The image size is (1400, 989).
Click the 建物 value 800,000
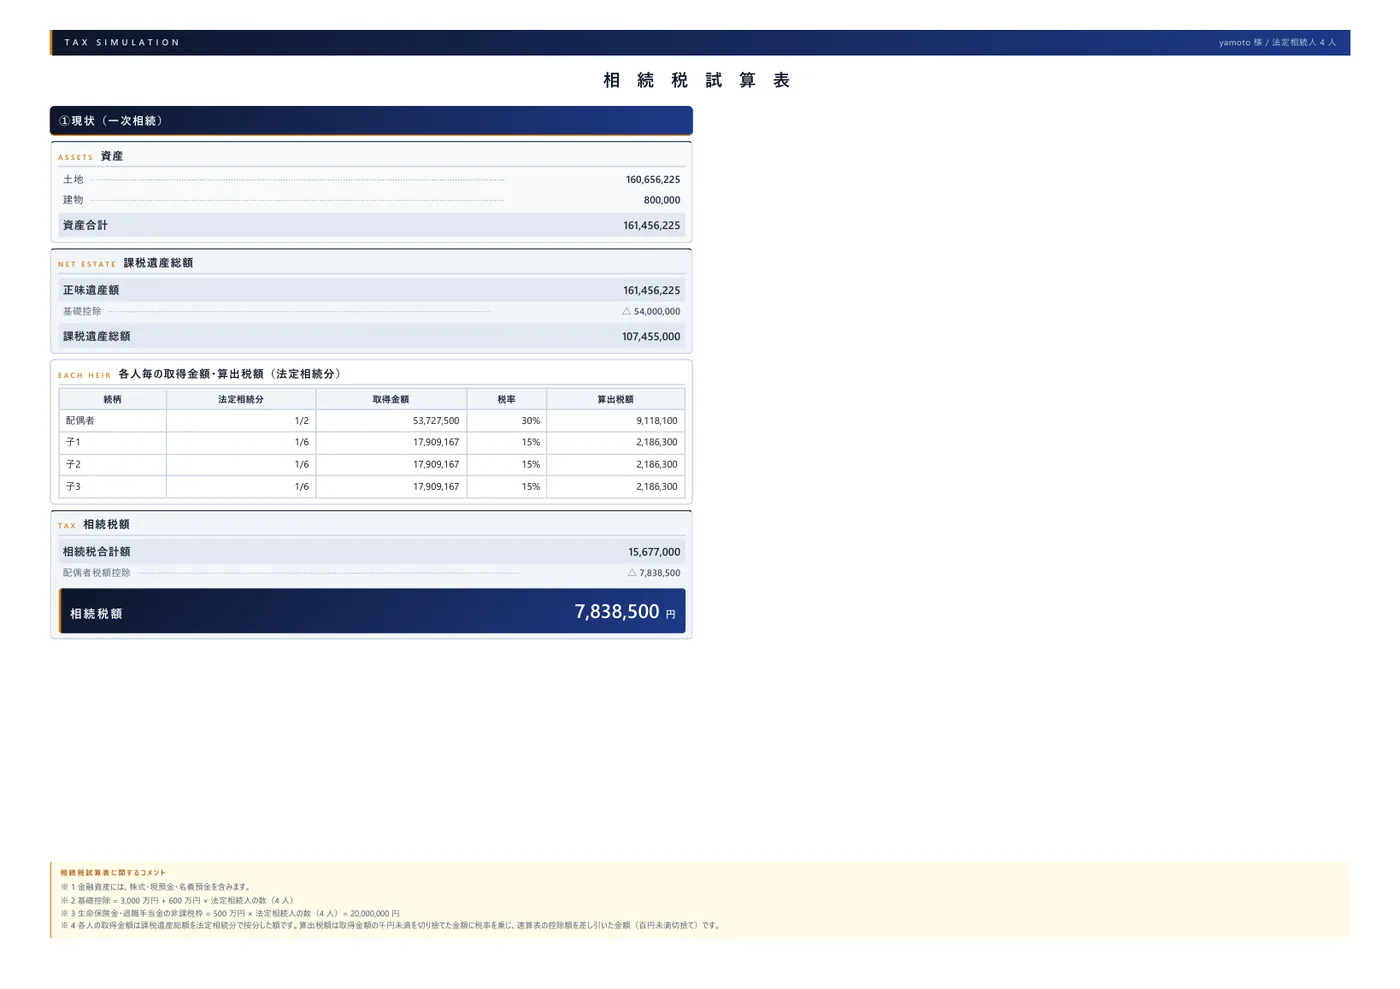(662, 200)
